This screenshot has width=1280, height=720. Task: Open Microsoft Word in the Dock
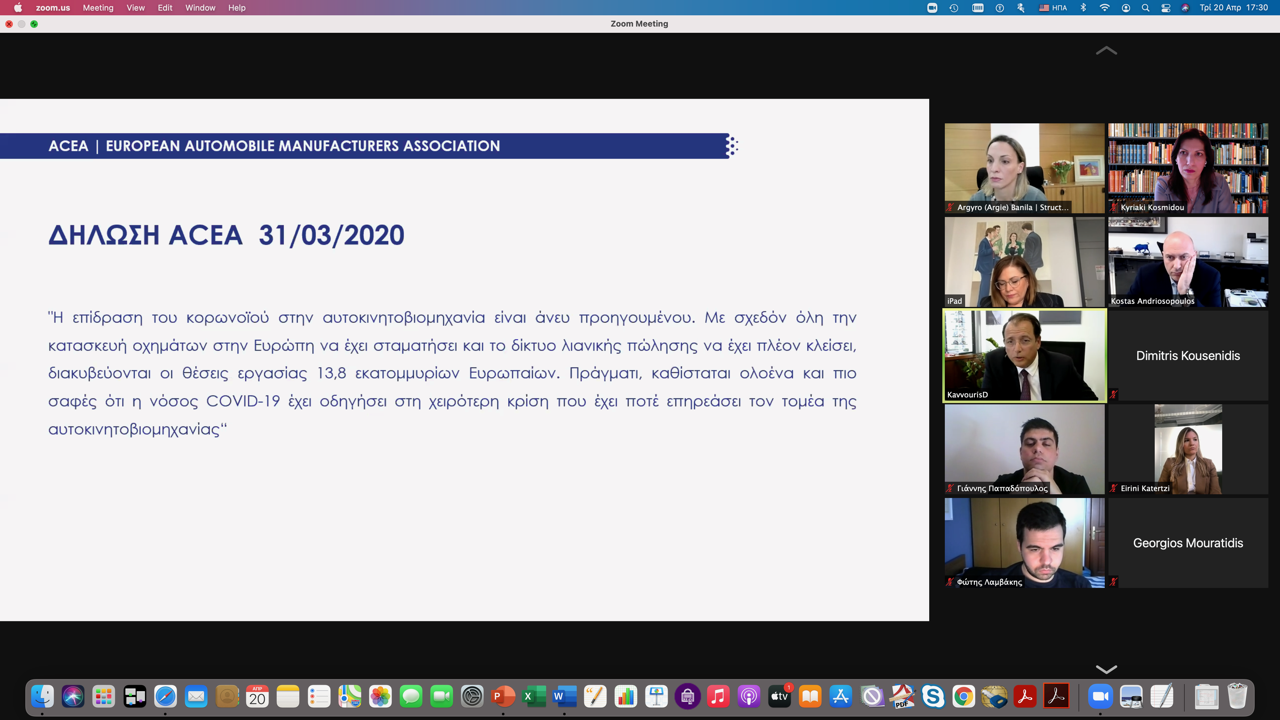pyautogui.click(x=564, y=696)
